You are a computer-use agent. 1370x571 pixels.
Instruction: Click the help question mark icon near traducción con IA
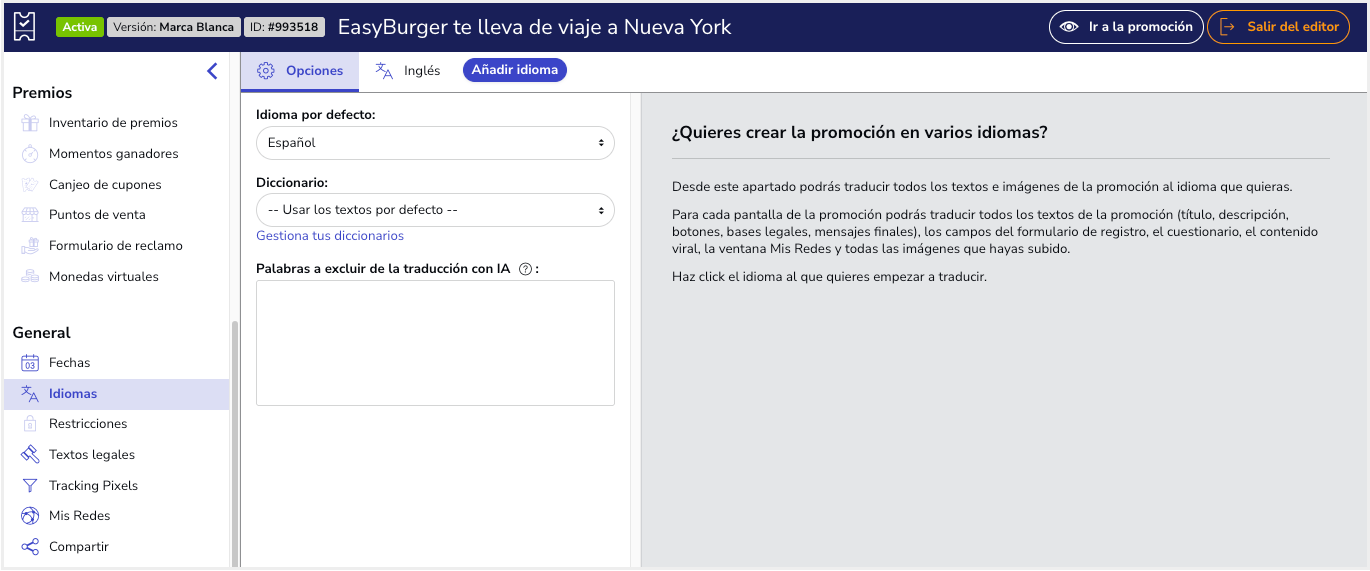click(525, 269)
